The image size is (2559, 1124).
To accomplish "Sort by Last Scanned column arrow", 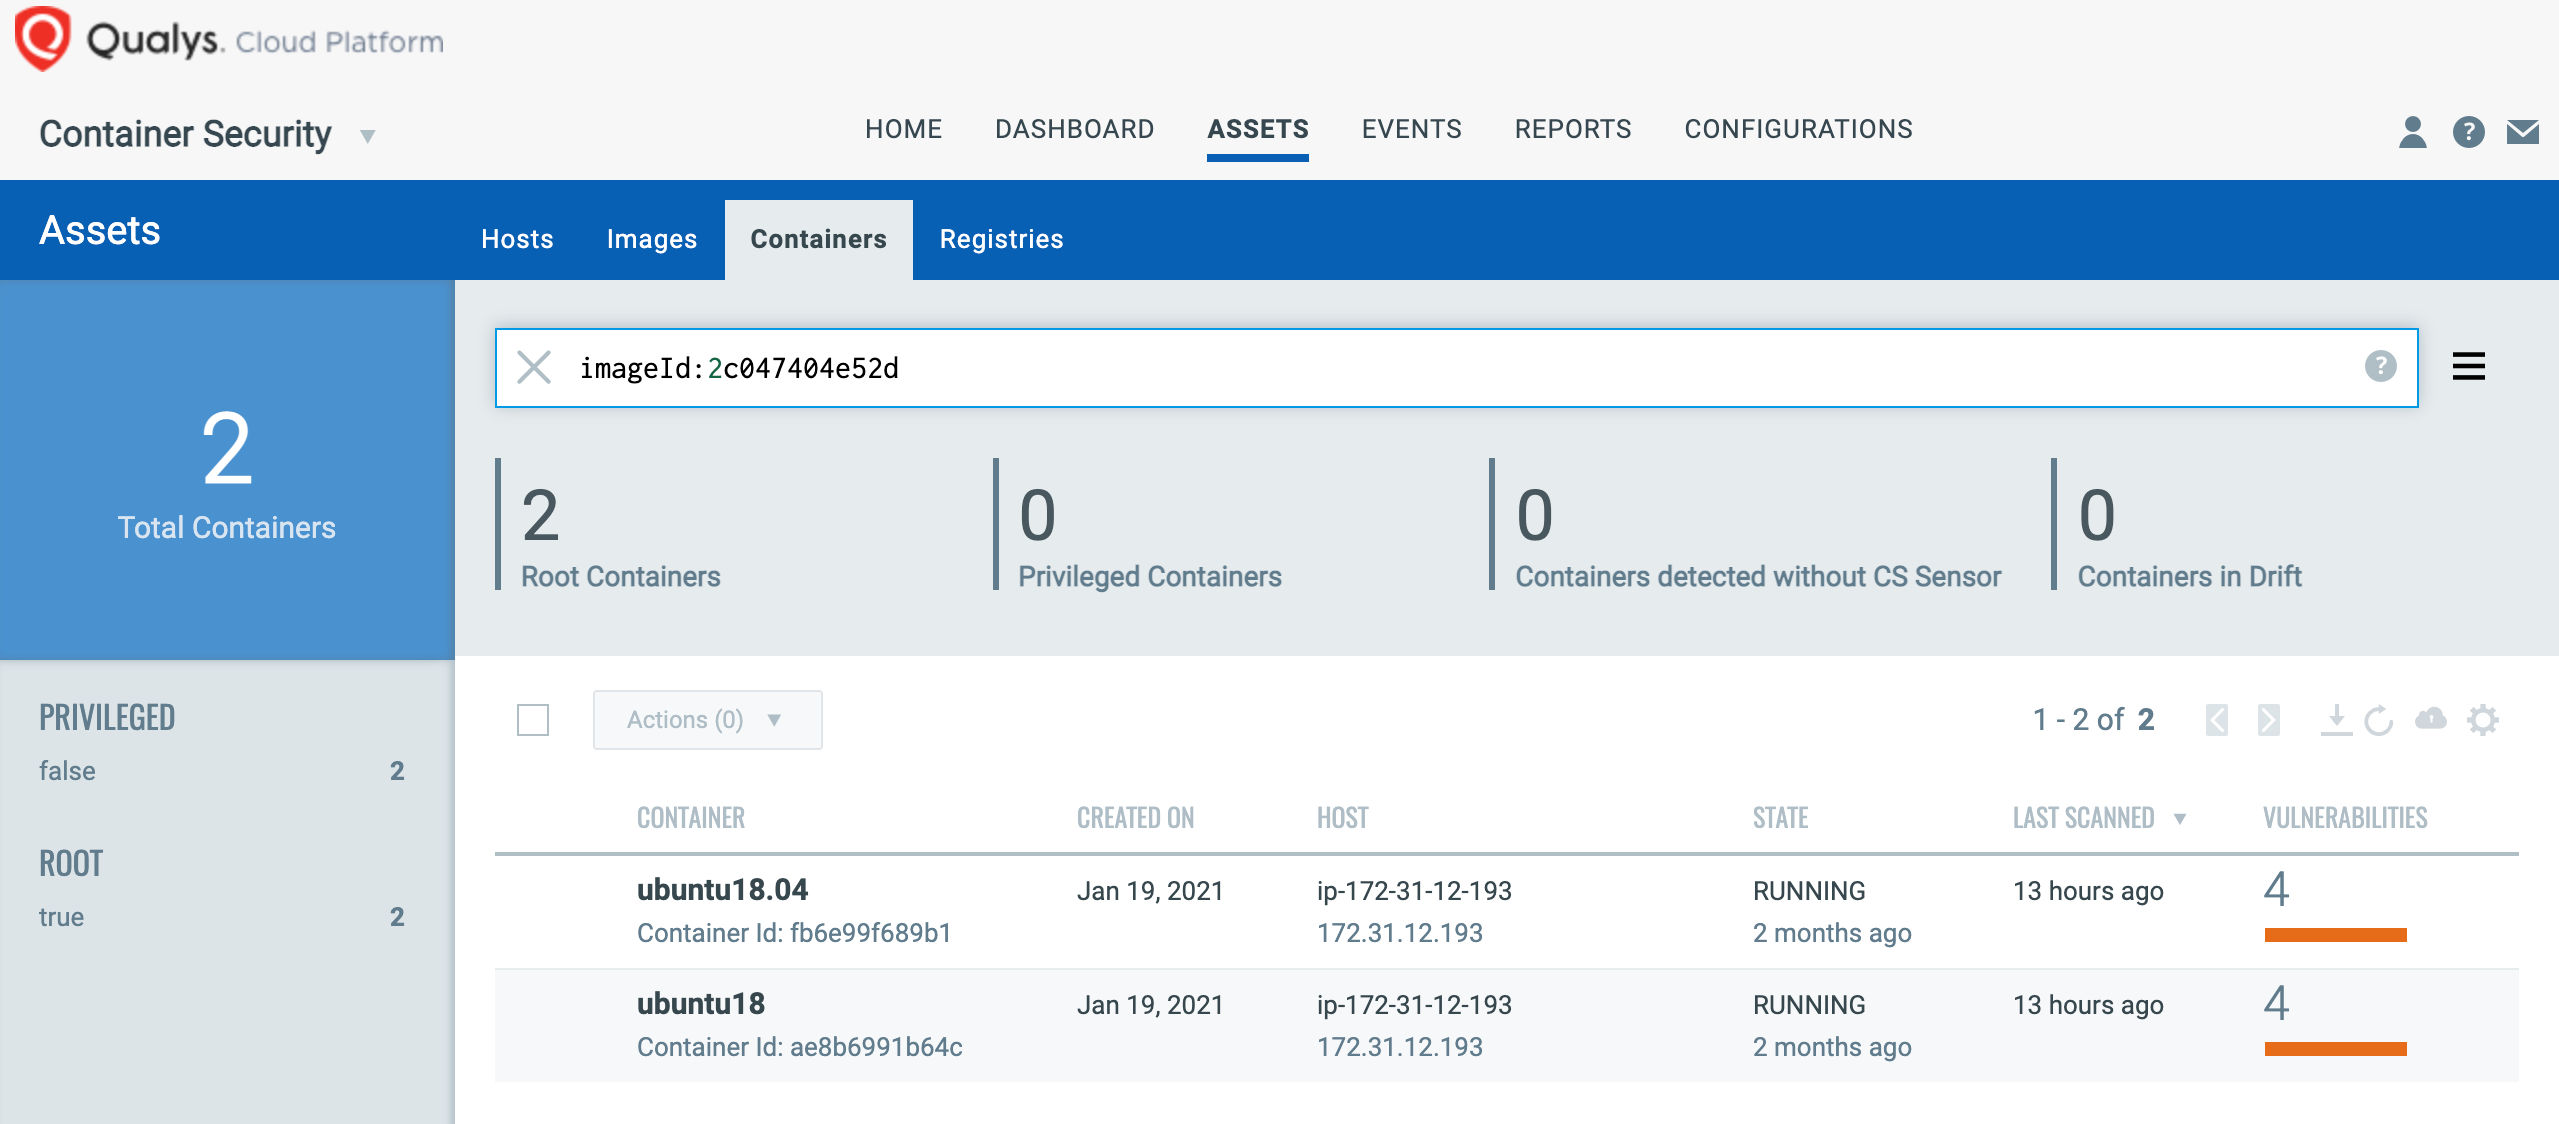I will pyautogui.click(x=2180, y=819).
